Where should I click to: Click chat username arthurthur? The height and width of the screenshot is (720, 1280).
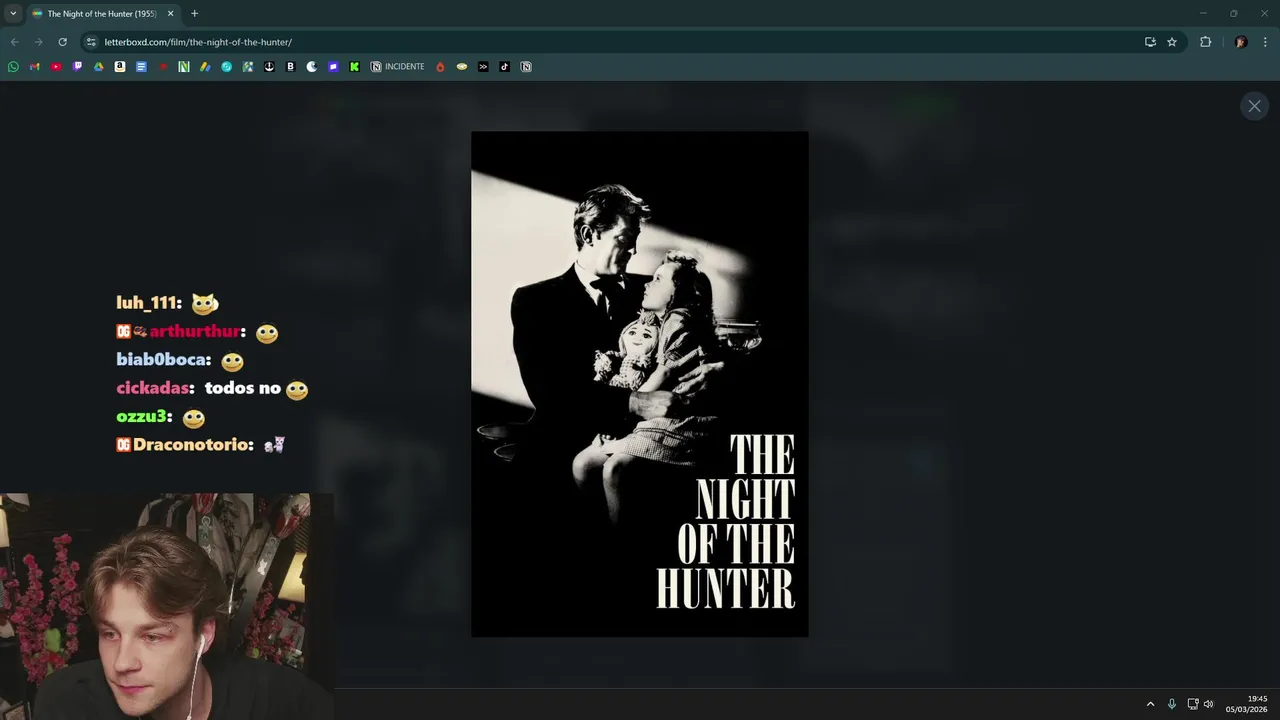(x=197, y=331)
